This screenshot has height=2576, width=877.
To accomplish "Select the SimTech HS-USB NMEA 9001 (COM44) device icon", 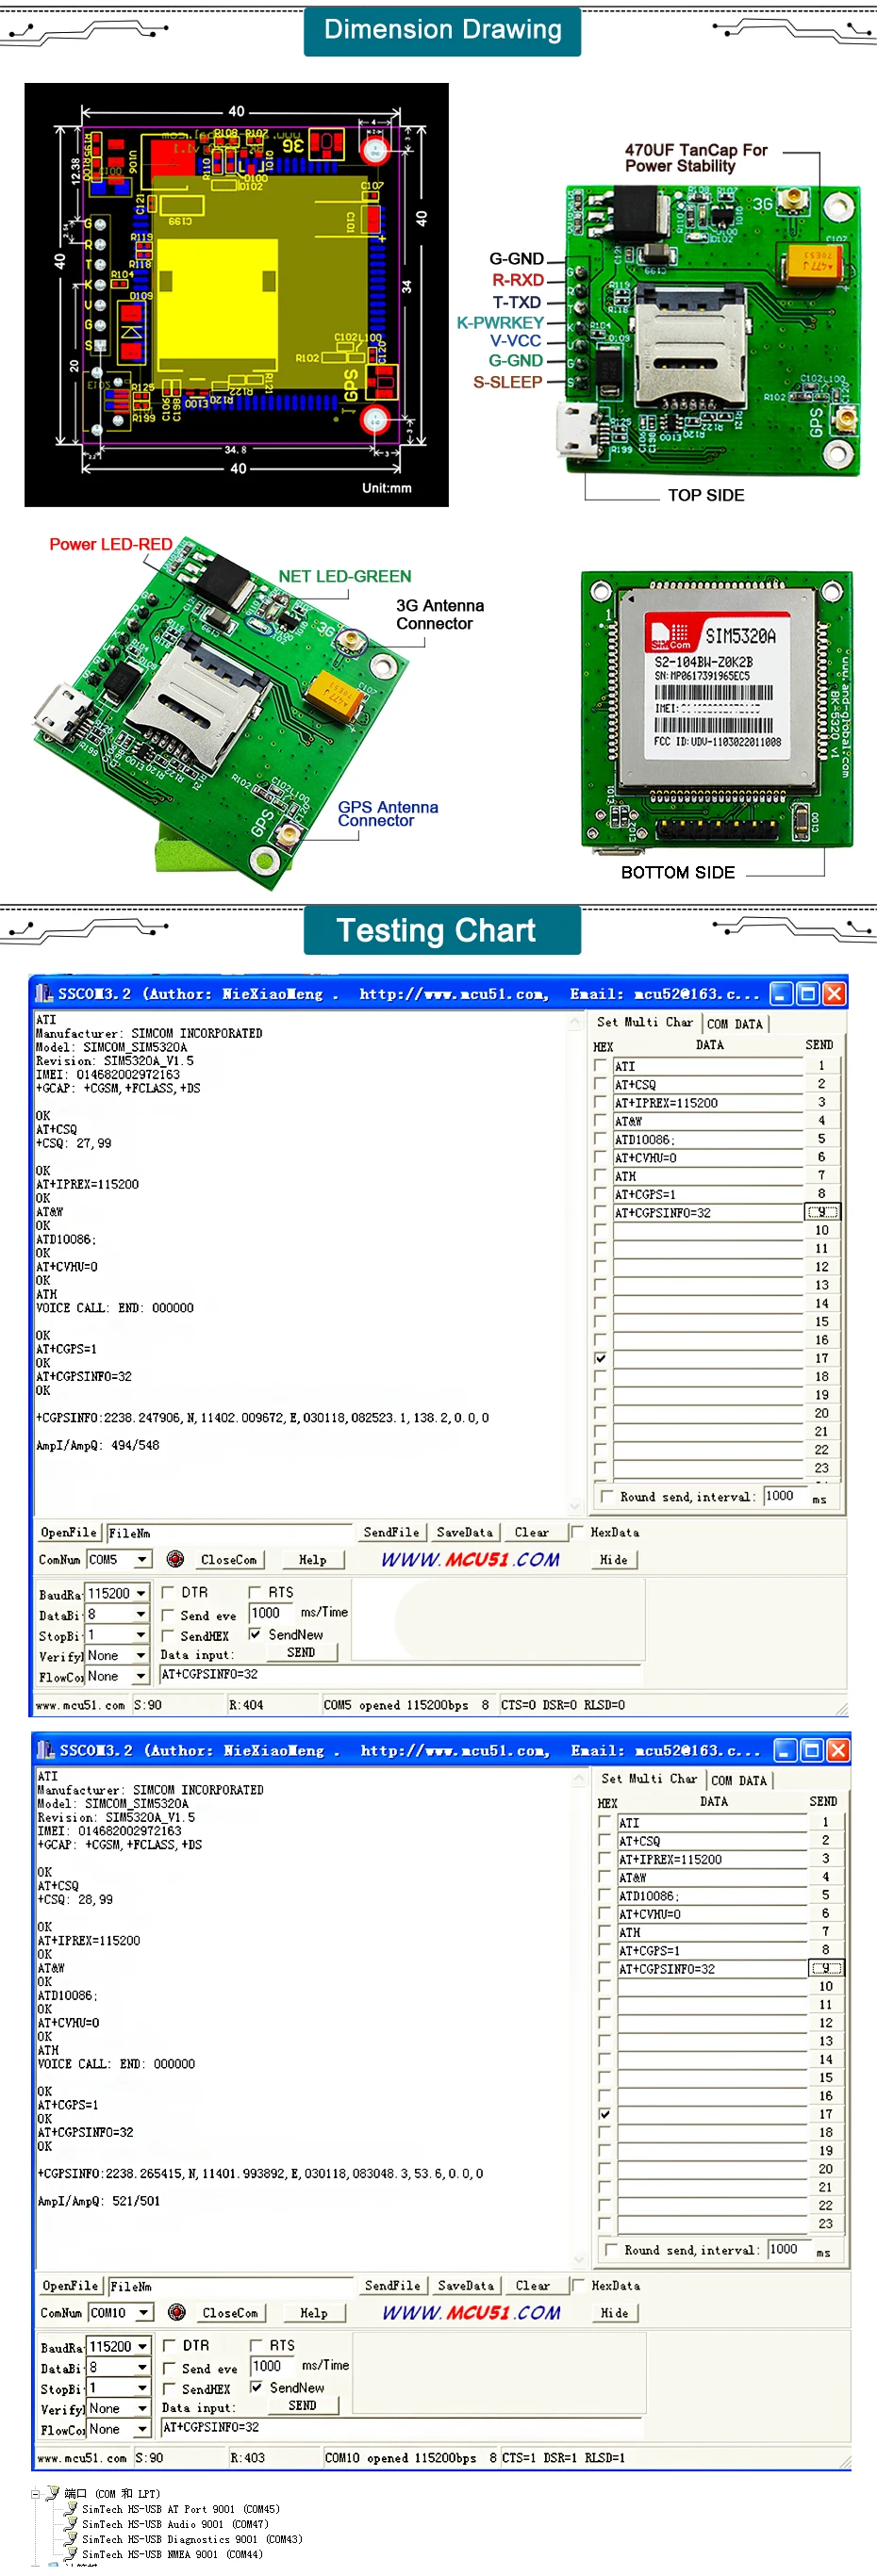I will [72, 2554].
